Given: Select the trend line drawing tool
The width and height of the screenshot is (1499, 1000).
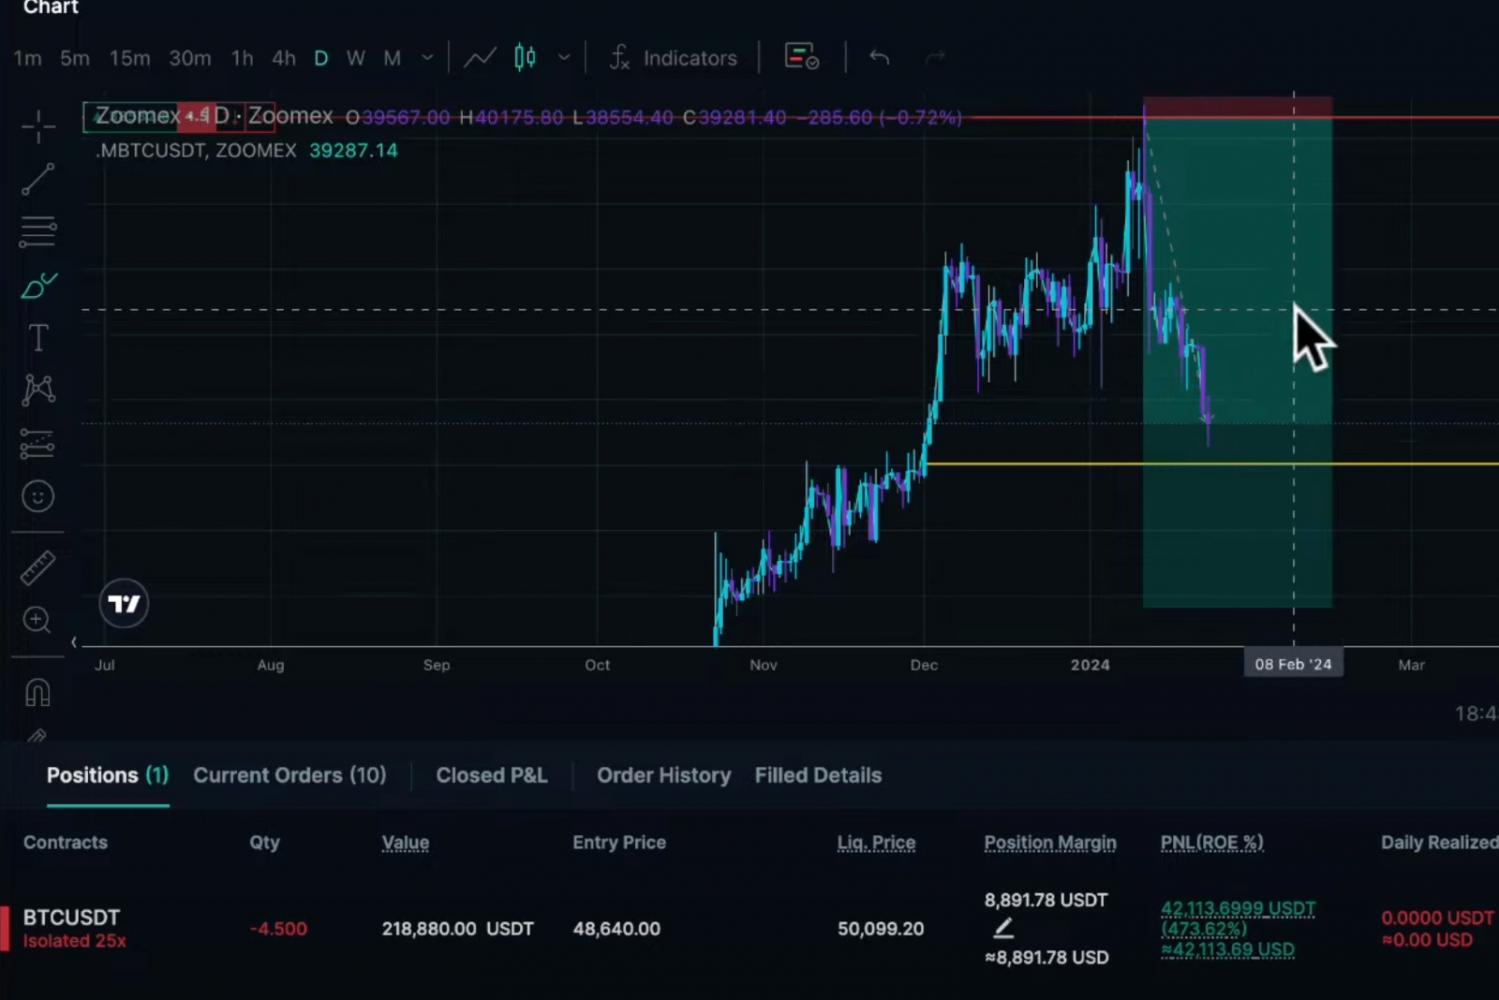Looking at the screenshot, I should pyautogui.click(x=38, y=180).
